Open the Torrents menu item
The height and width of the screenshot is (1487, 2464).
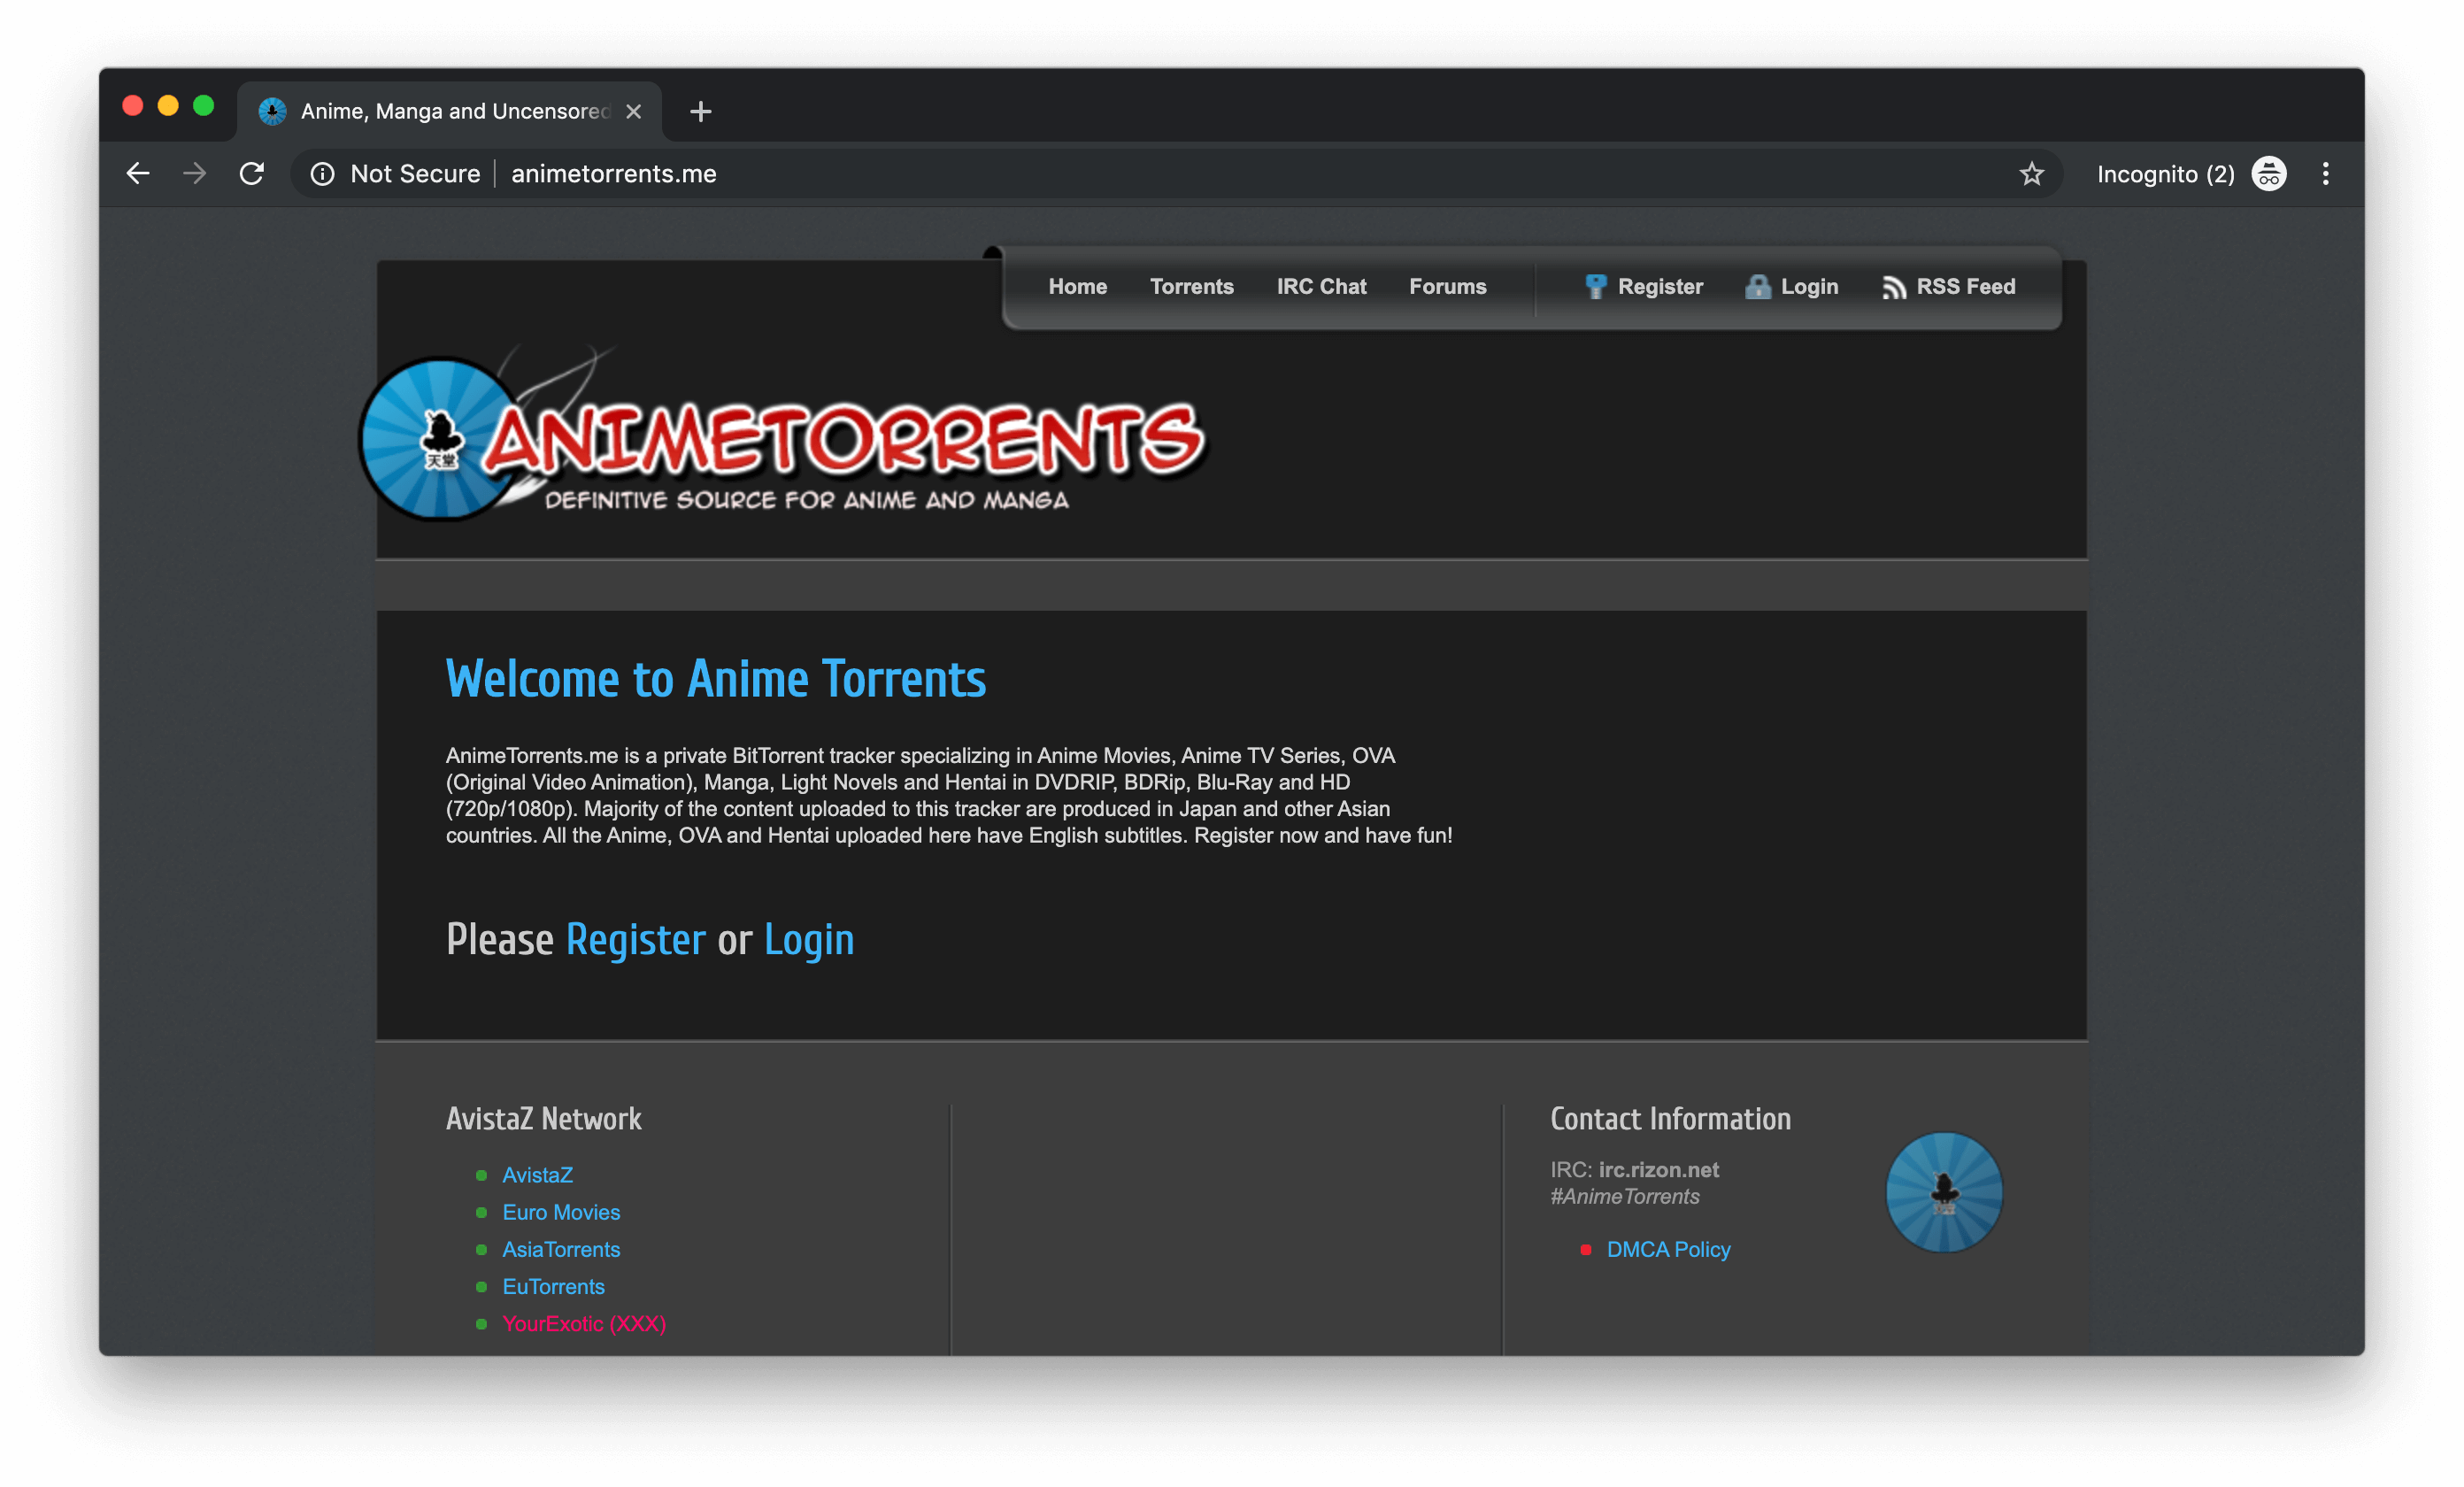1191,287
